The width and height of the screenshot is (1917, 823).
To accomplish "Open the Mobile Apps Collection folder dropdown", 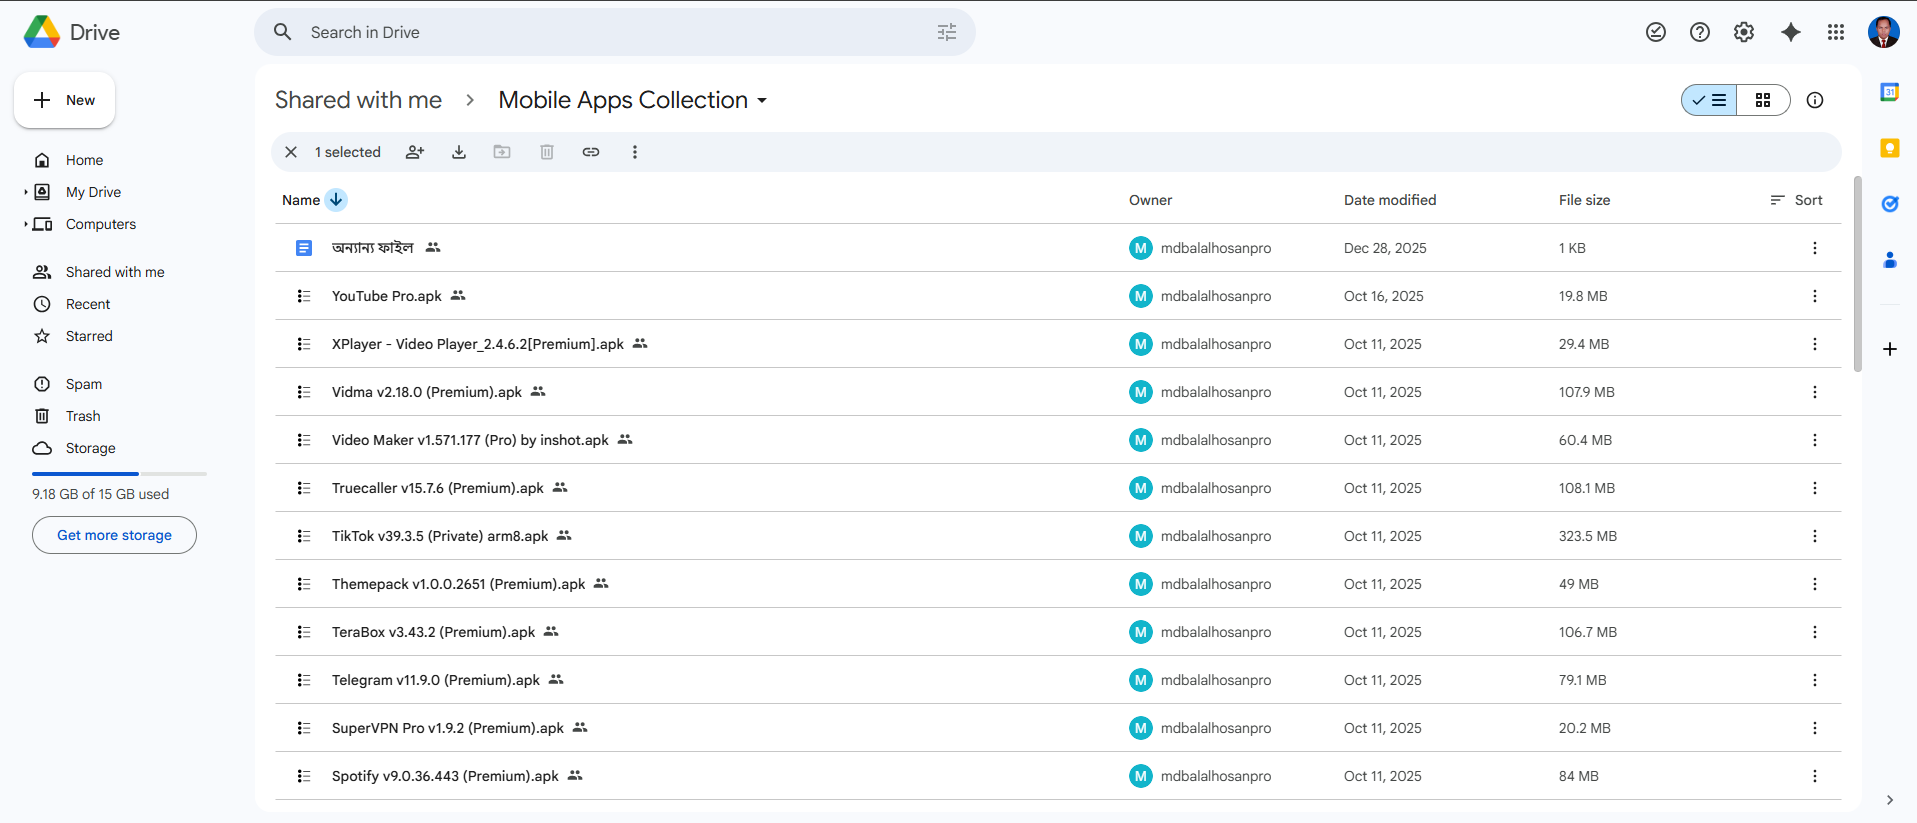I will point(762,101).
